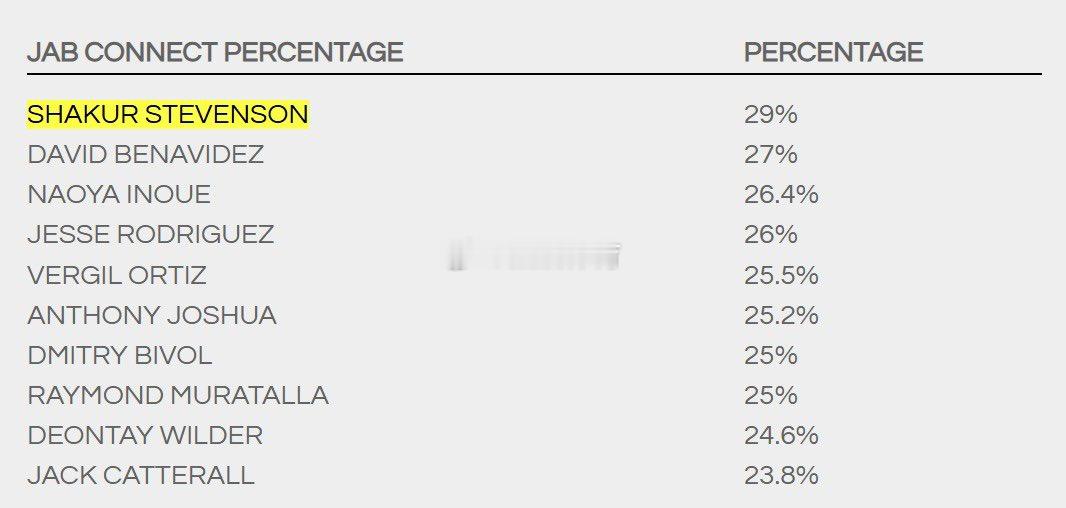Select Deontay Wilder in the list

[x=145, y=435]
